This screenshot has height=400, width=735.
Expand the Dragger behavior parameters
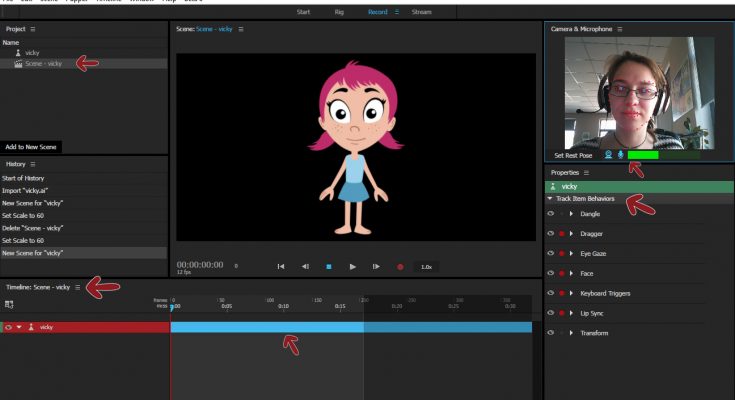571,234
